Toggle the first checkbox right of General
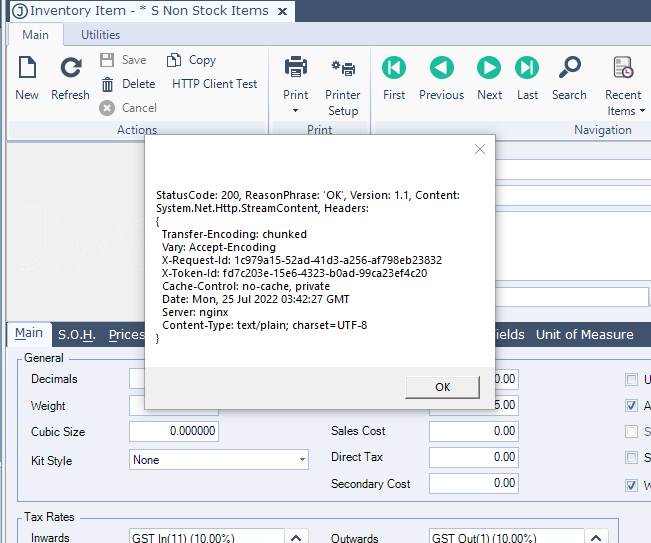This screenshot has height=543, width=651. tap(631, 380)
